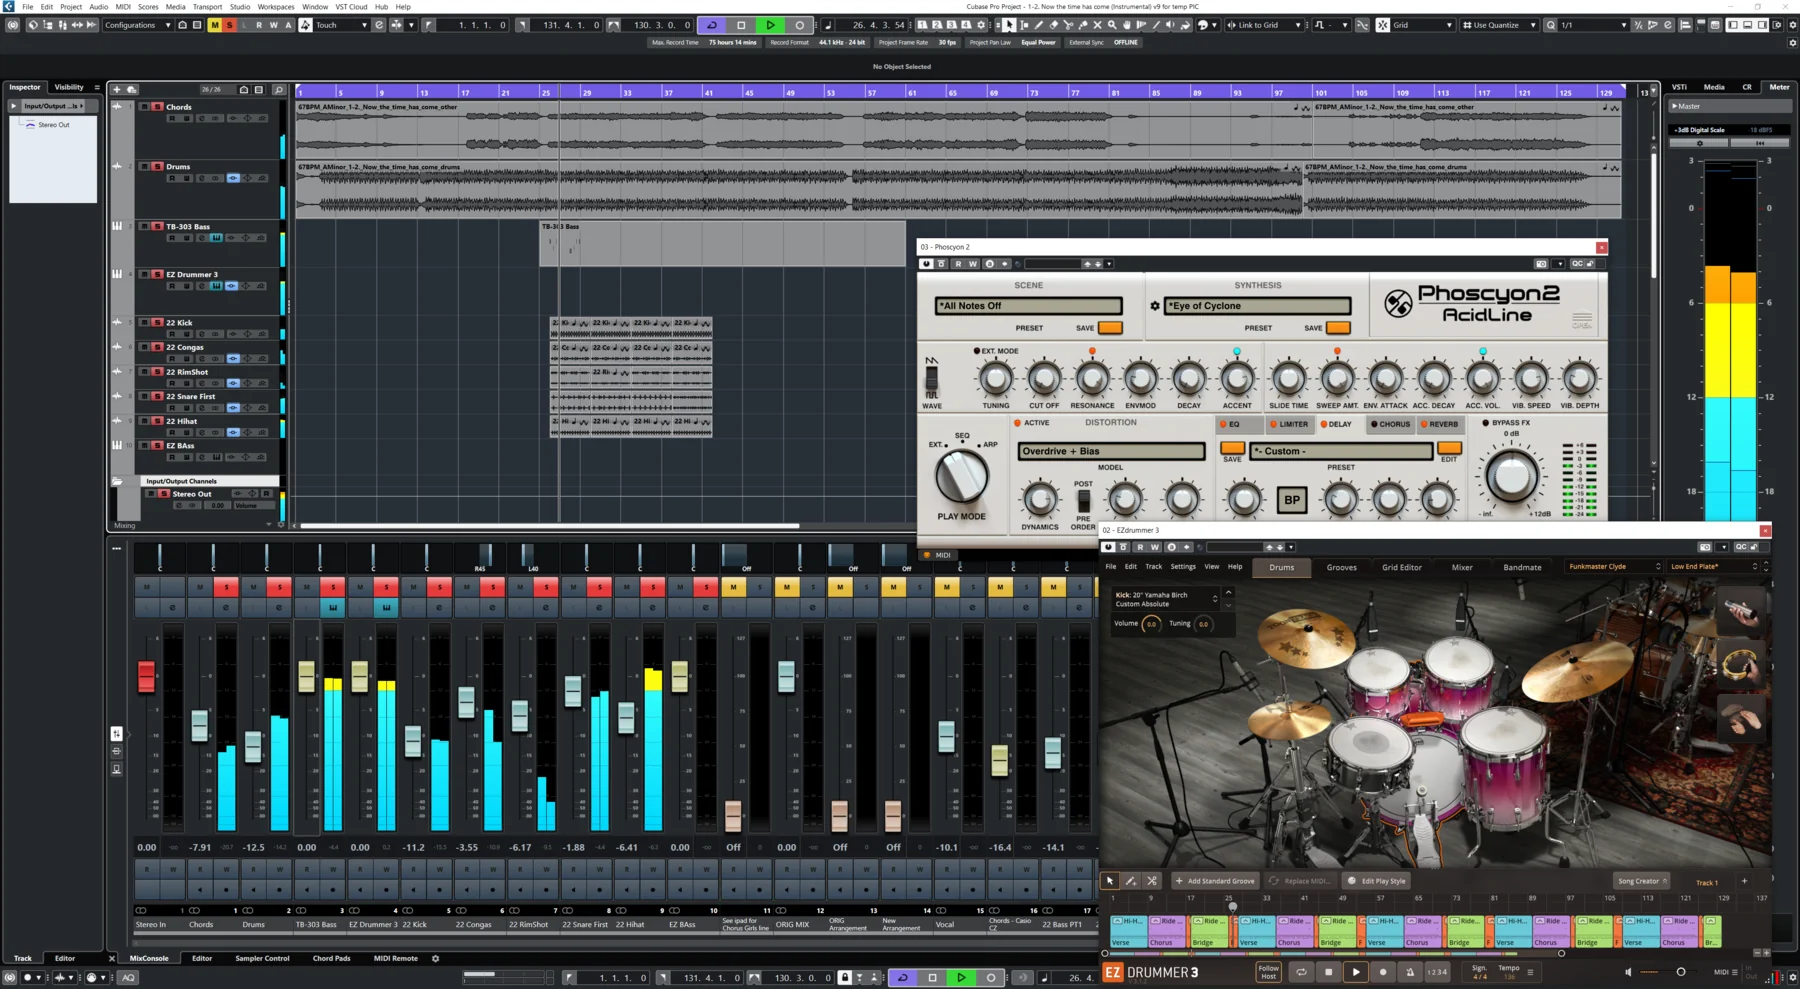Open the track search magnifier icon

278,90
